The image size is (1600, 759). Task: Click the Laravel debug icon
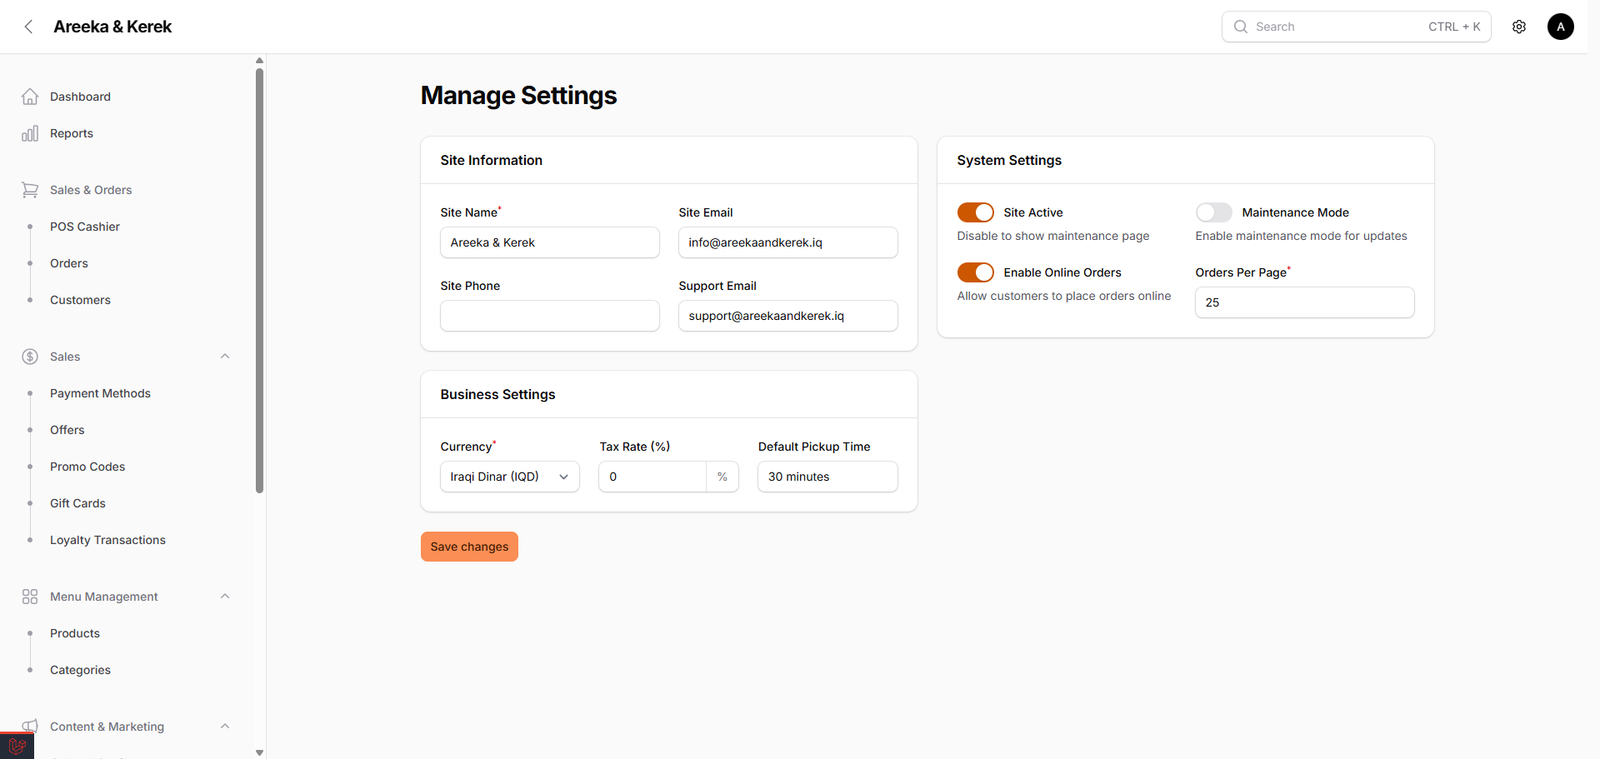point(17,746)
